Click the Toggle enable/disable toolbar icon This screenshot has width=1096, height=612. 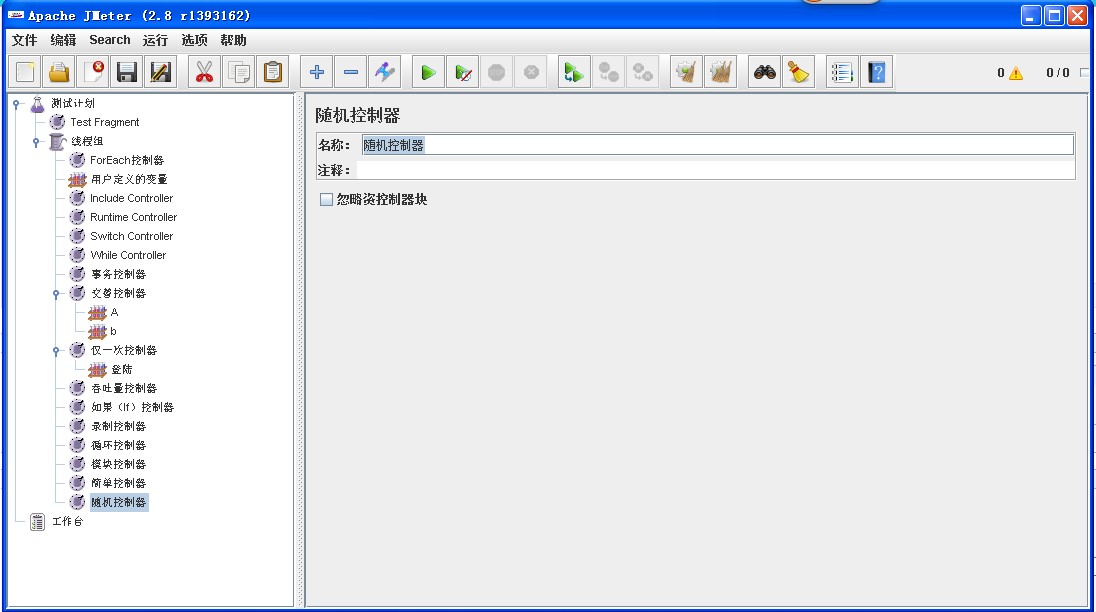coord(384,72)
